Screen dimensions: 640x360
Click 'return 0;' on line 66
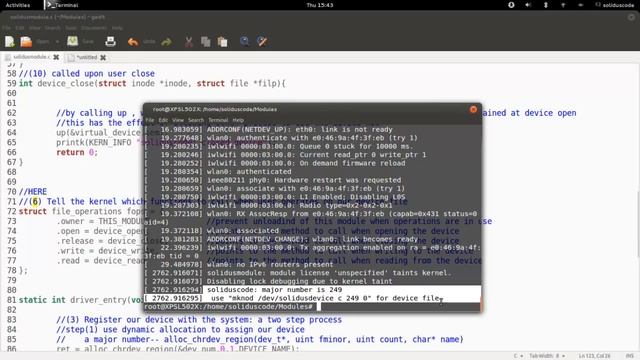click(x=77, y=152)
